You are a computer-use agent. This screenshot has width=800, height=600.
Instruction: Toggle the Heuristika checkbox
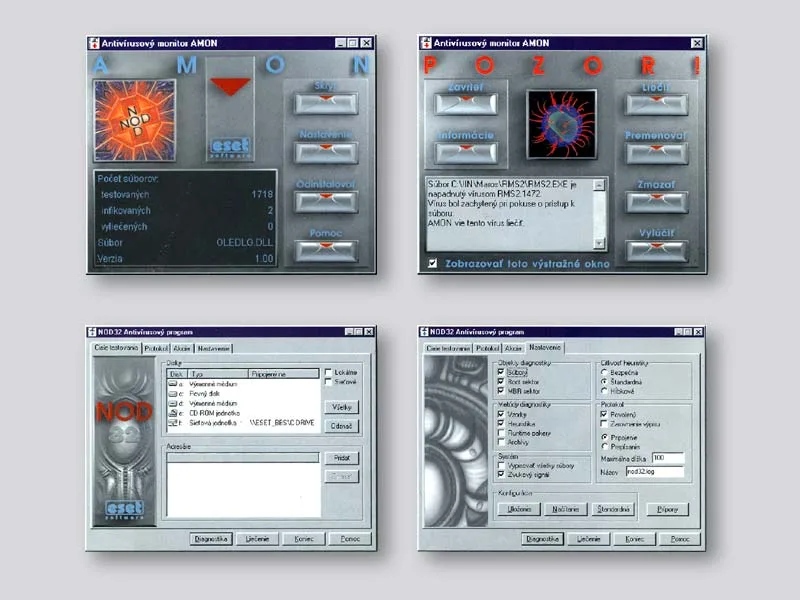[x=501, y=423]
